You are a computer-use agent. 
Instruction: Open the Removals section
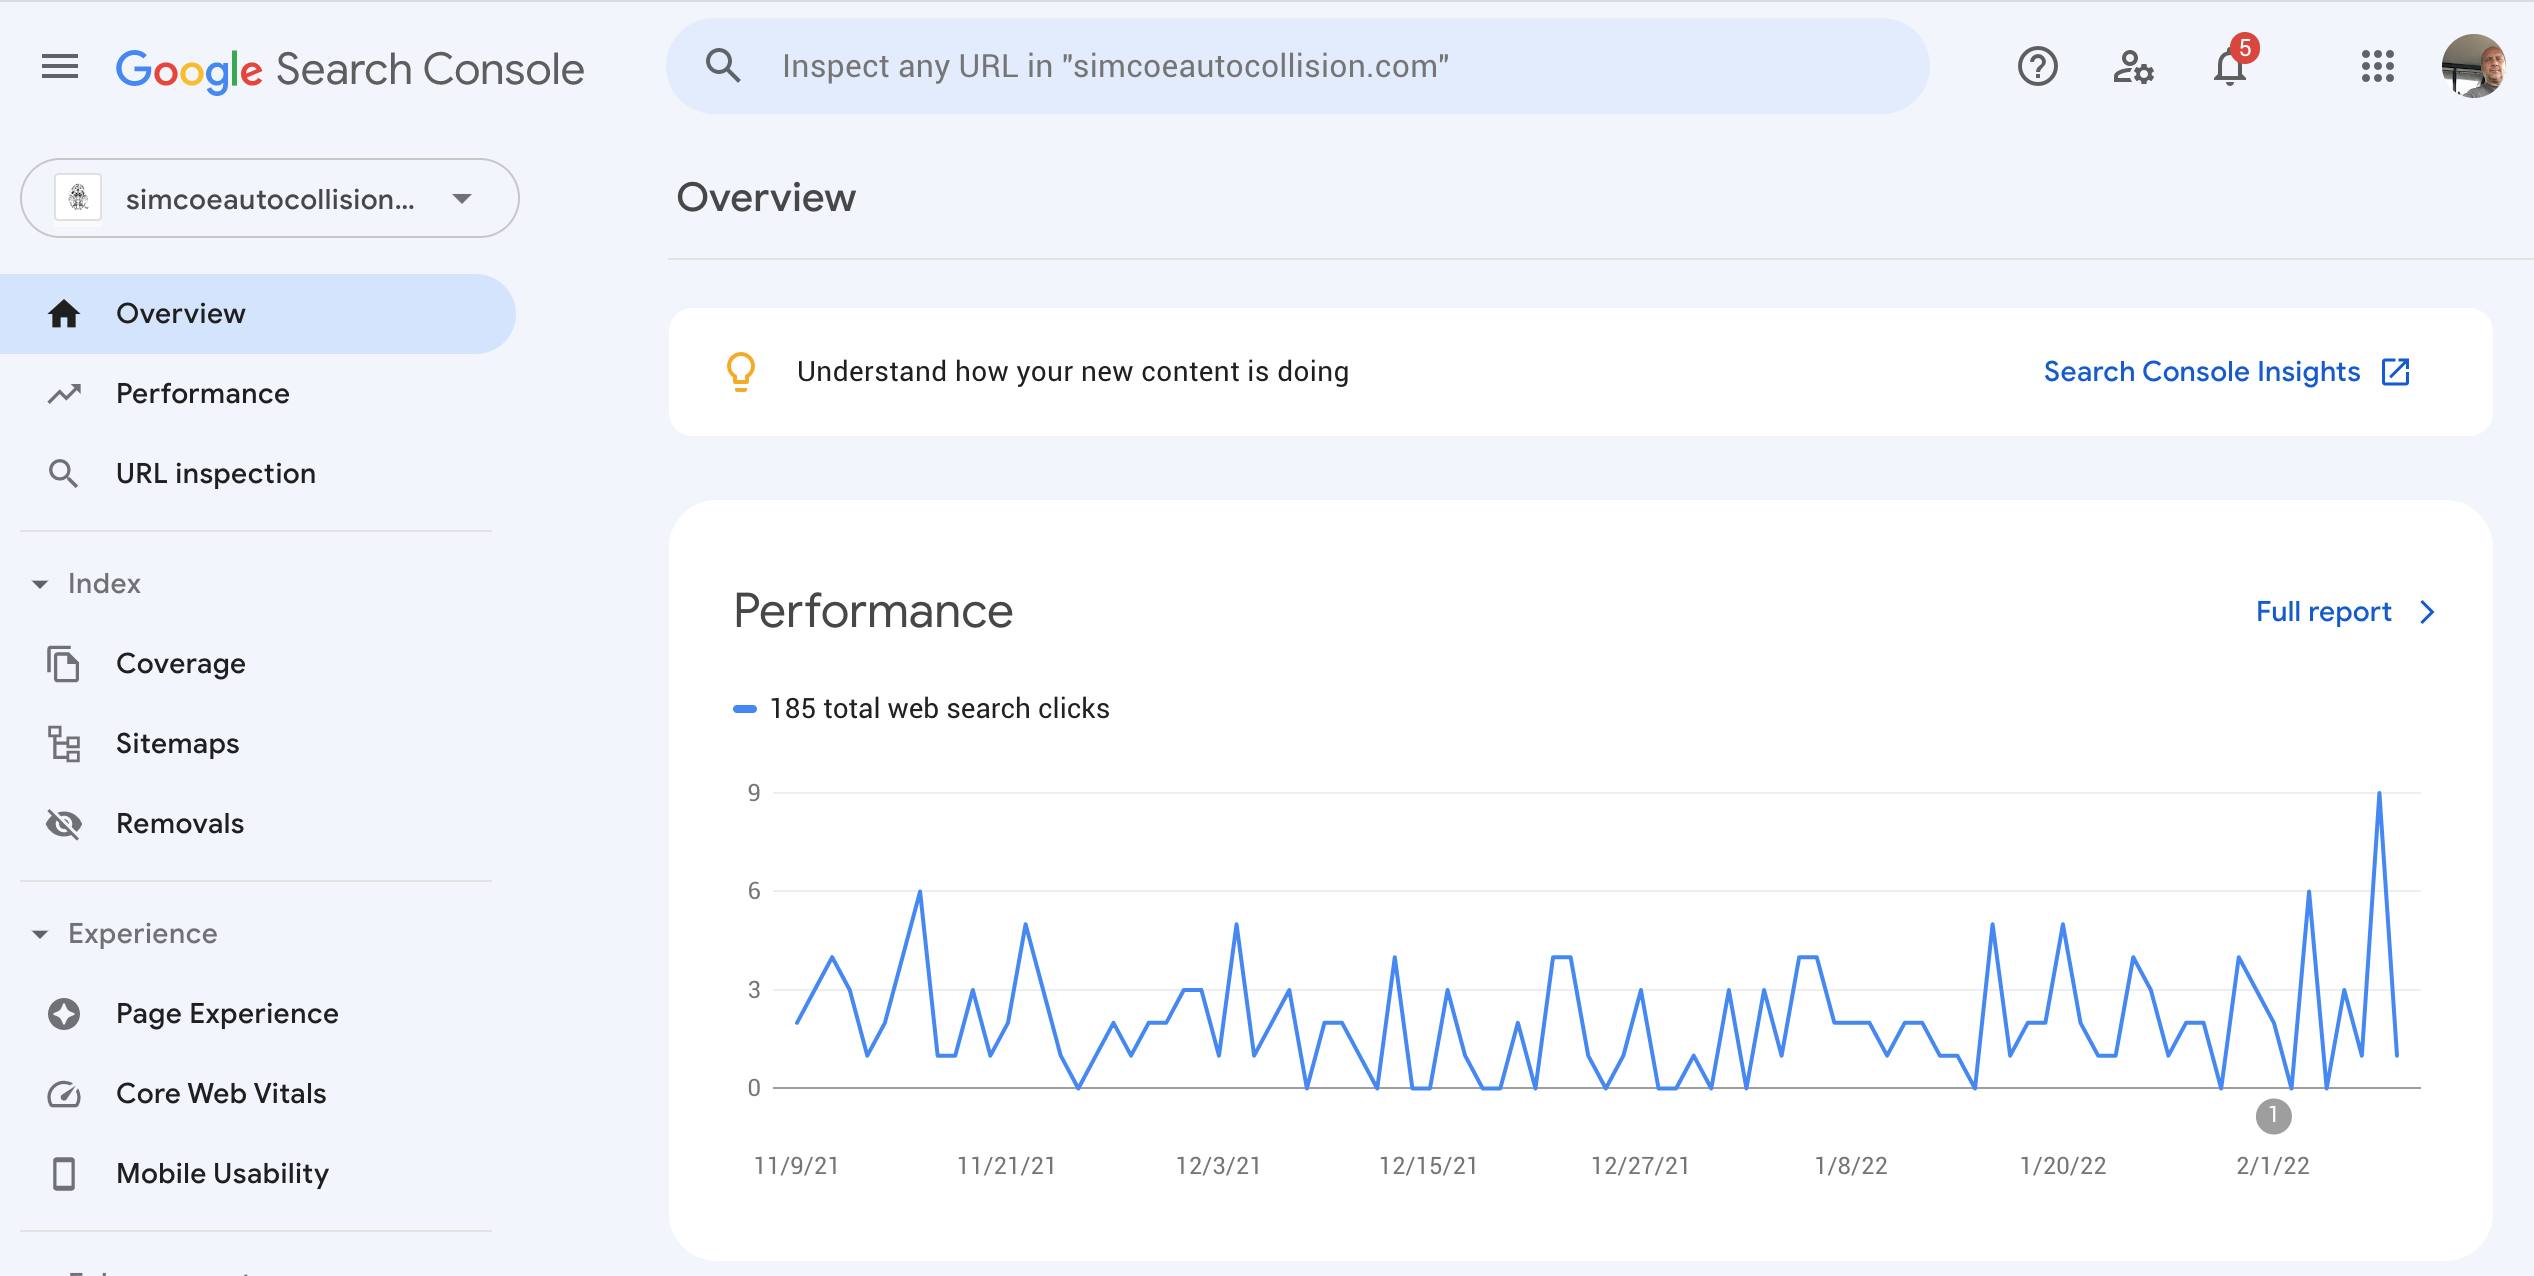click(180, 823)
